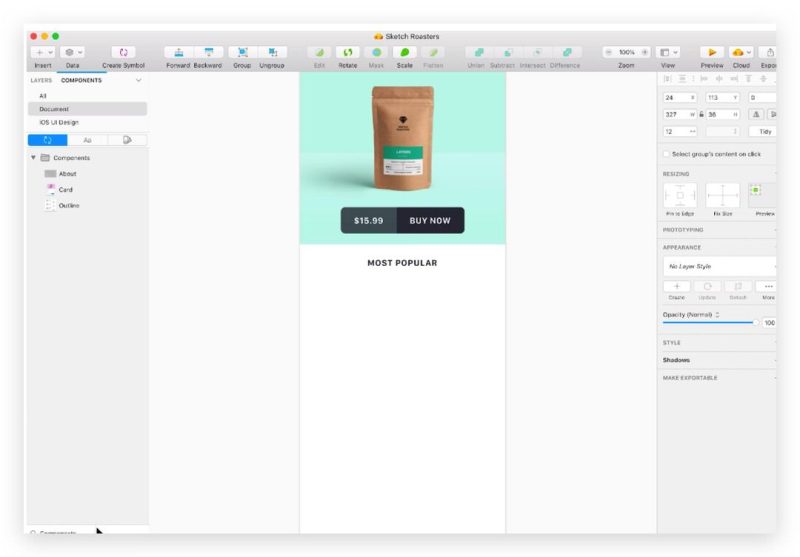Change the Opacity blend mode stepper
Image resolution: width=800 pixels, height=557 pixels.
[717, 315]
